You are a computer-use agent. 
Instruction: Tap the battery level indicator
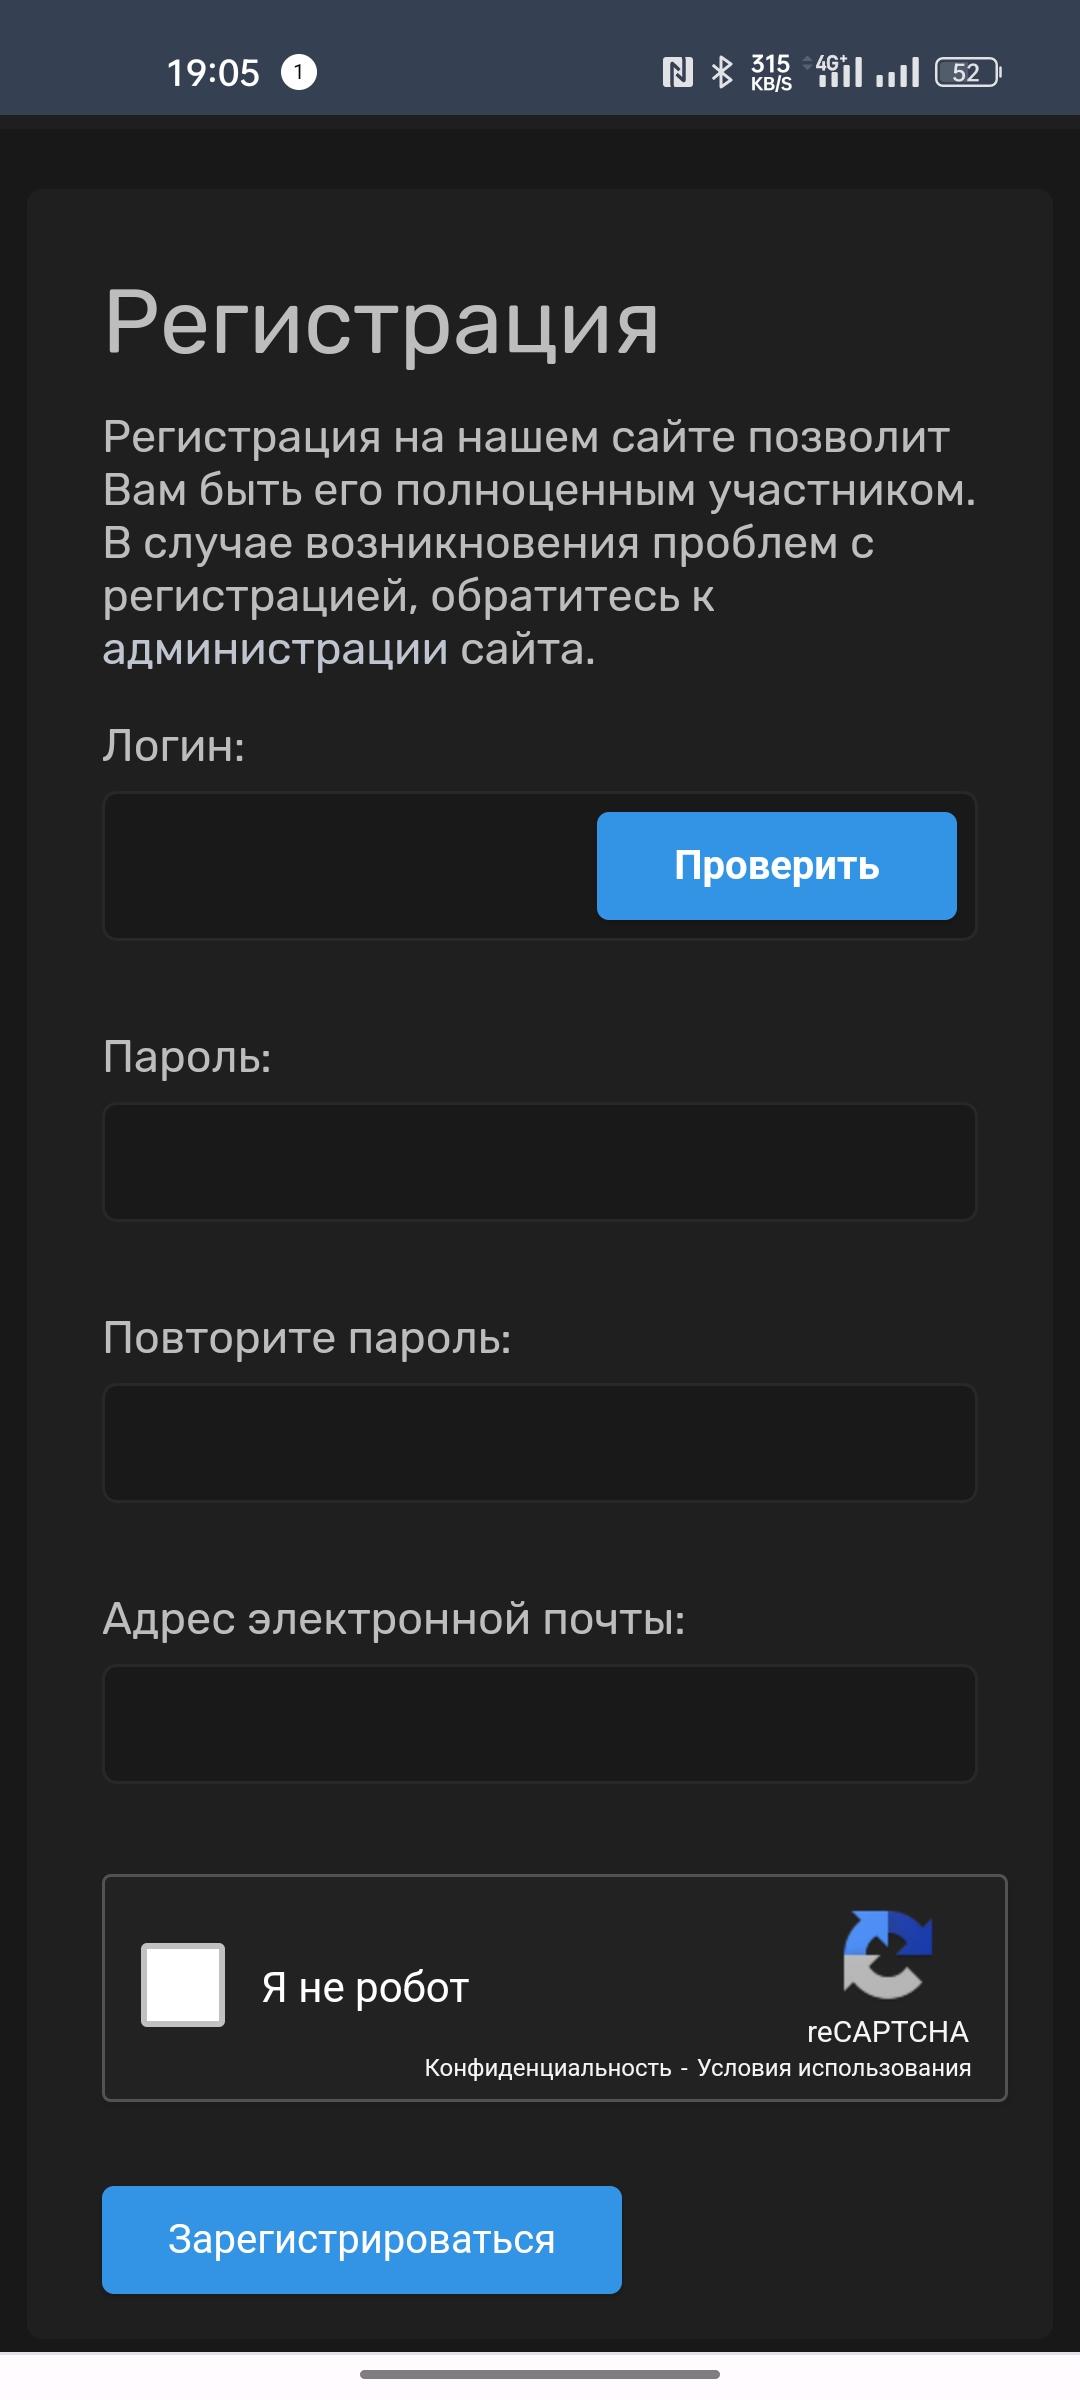(967, 72)
